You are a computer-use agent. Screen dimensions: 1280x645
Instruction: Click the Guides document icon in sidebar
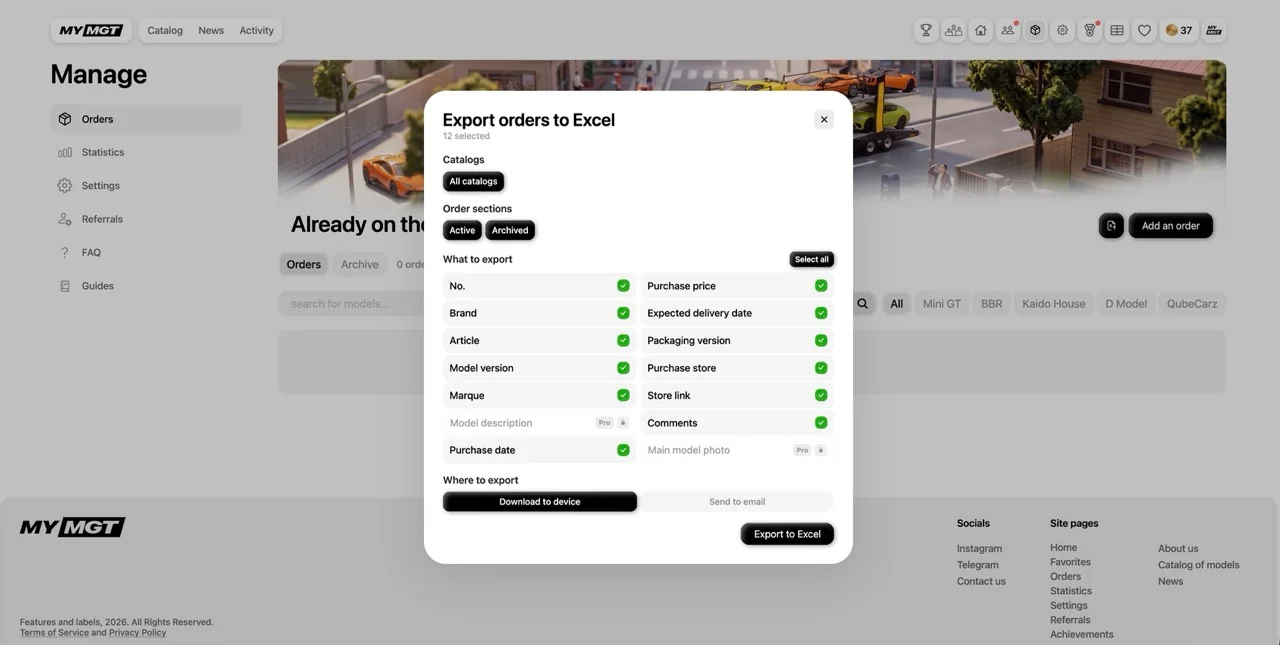pyautogui.click(x=65, y=286)
